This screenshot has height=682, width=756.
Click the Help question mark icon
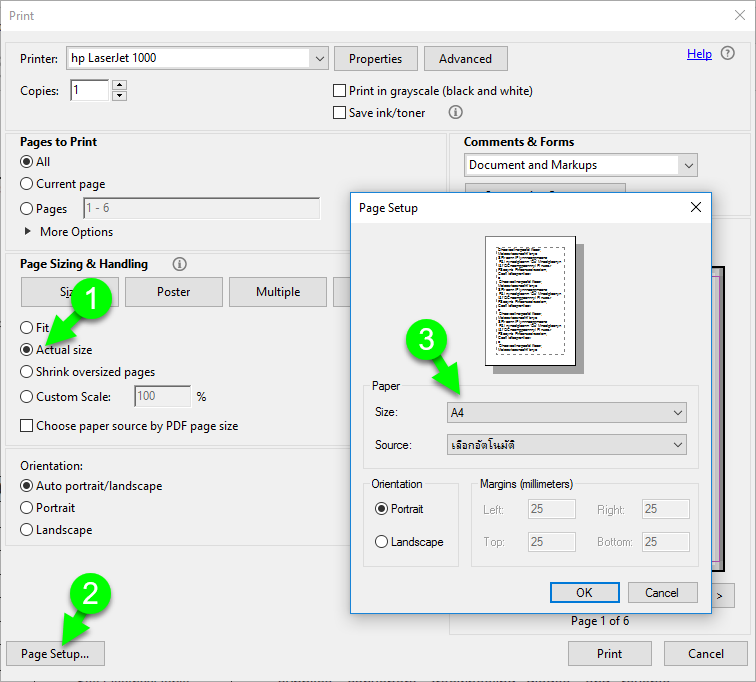pos(728,54)
